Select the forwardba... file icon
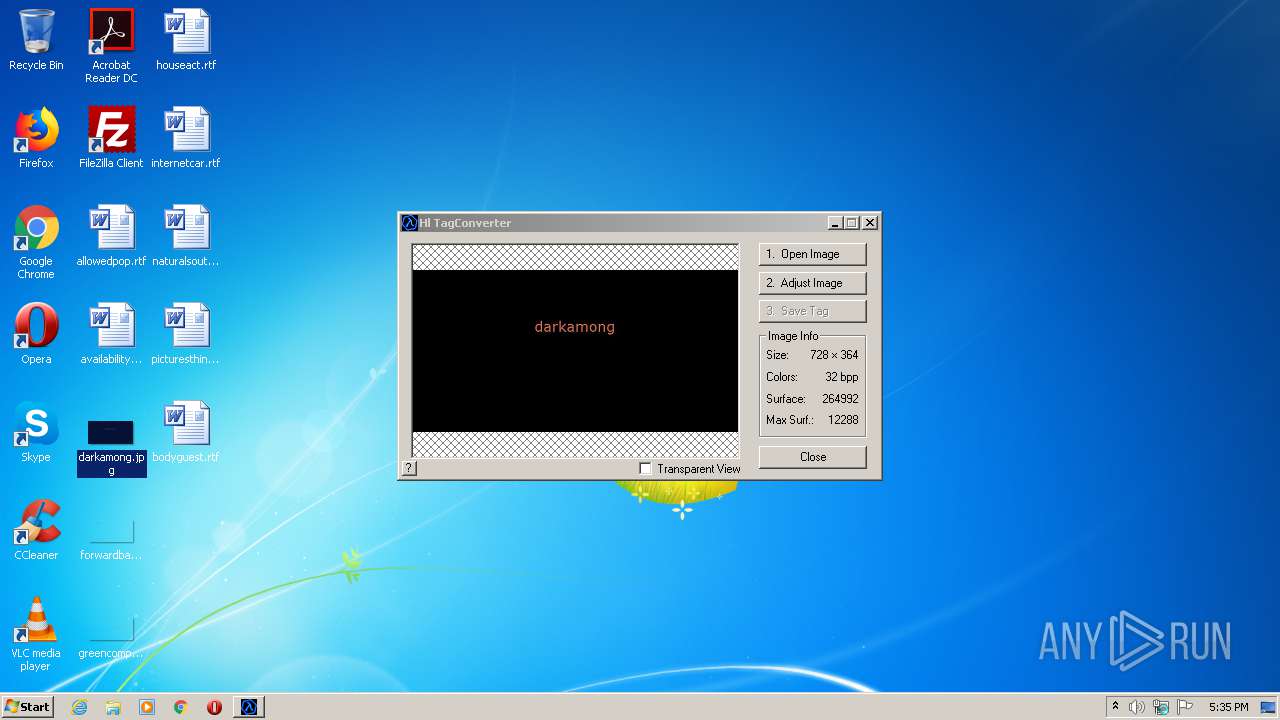This screenshot has width=1280, height=720. click(111, 538)
